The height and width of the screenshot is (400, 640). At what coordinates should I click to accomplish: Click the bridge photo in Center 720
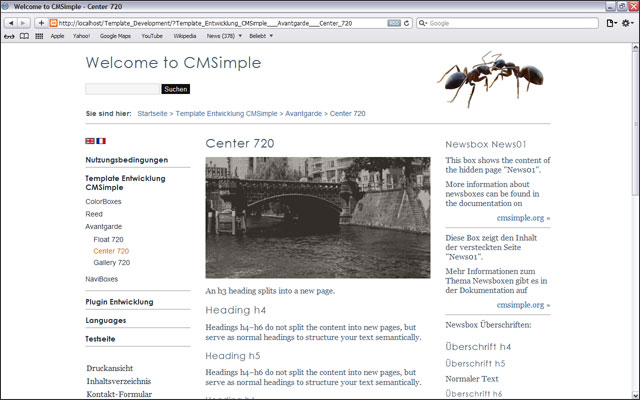point(318,218)
